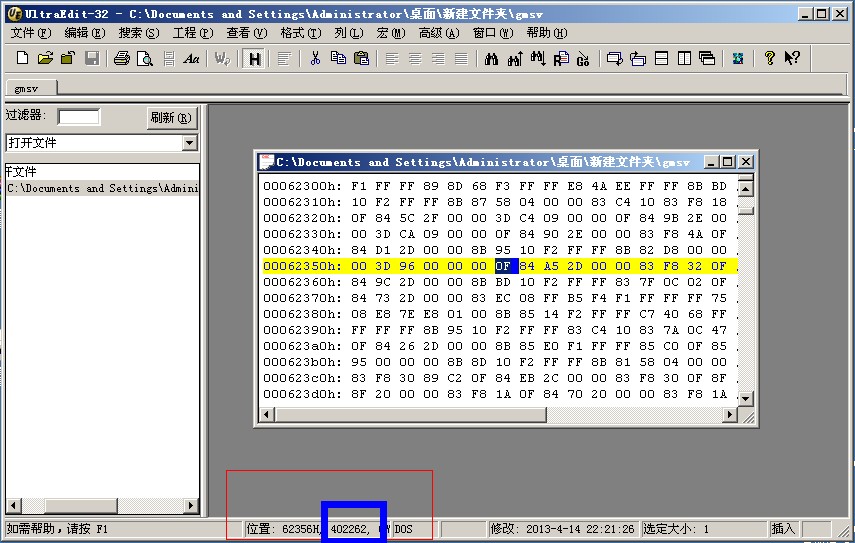855x543 pixels.
Task: Click the selected 0F byte on row 00062350h
Action: pyautogui.click(x=503, y=266)
